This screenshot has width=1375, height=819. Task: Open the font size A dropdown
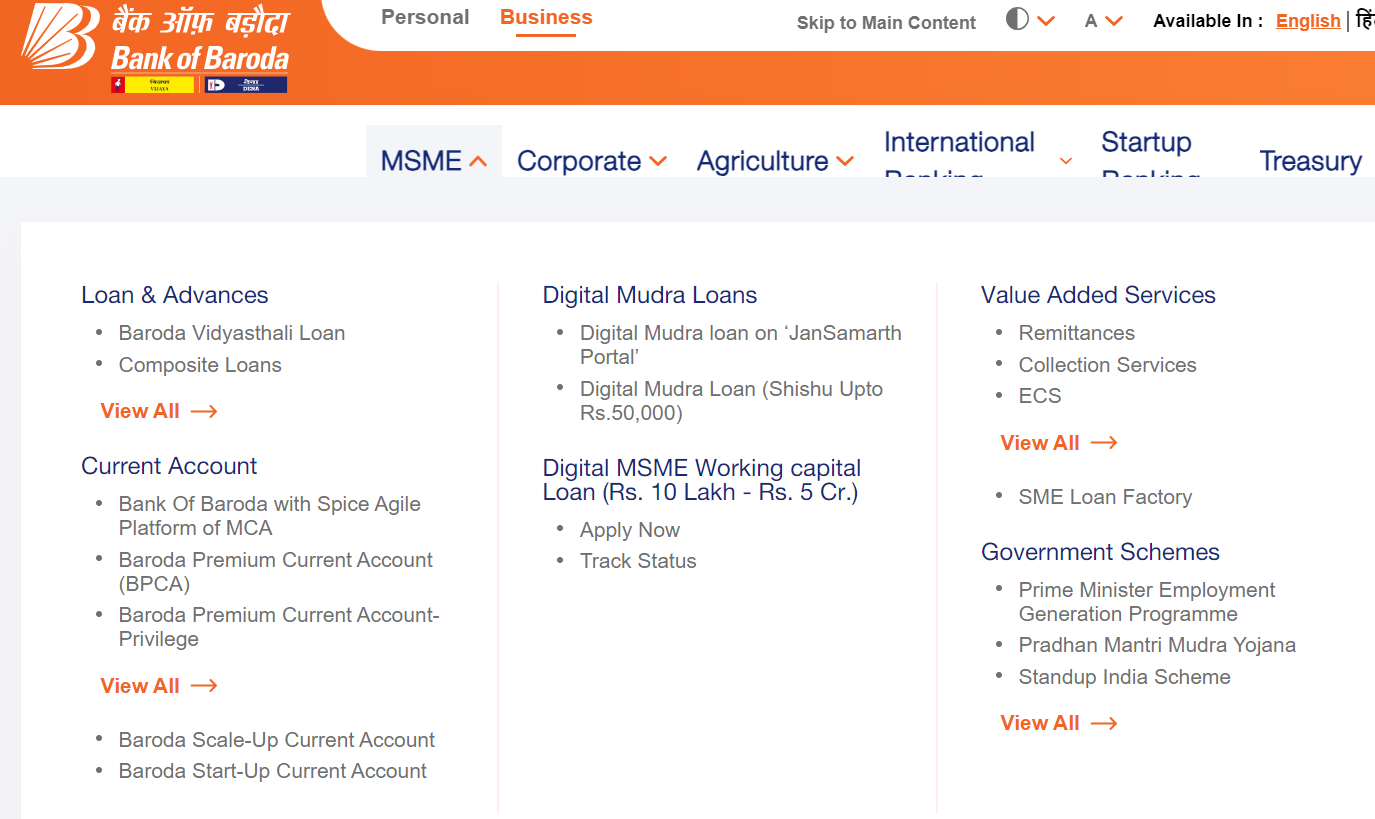[x=1103, y=21]
